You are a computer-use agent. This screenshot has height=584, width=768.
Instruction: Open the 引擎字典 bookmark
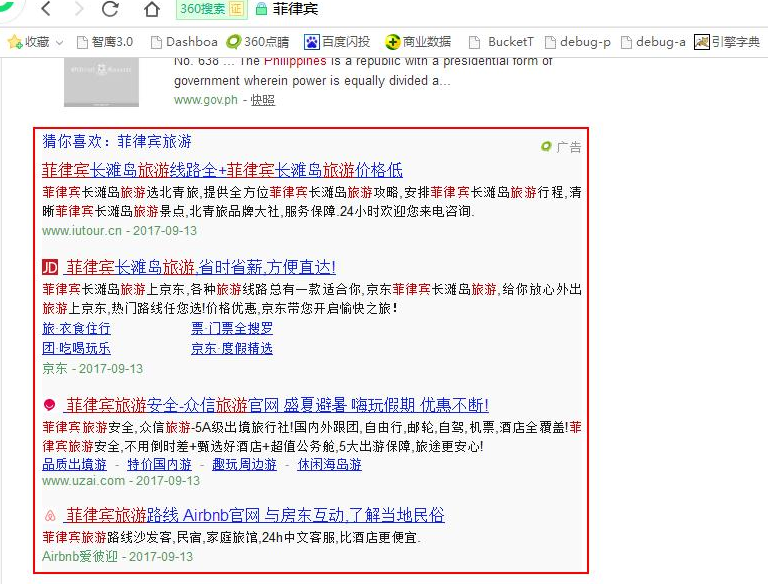(727, 42)
